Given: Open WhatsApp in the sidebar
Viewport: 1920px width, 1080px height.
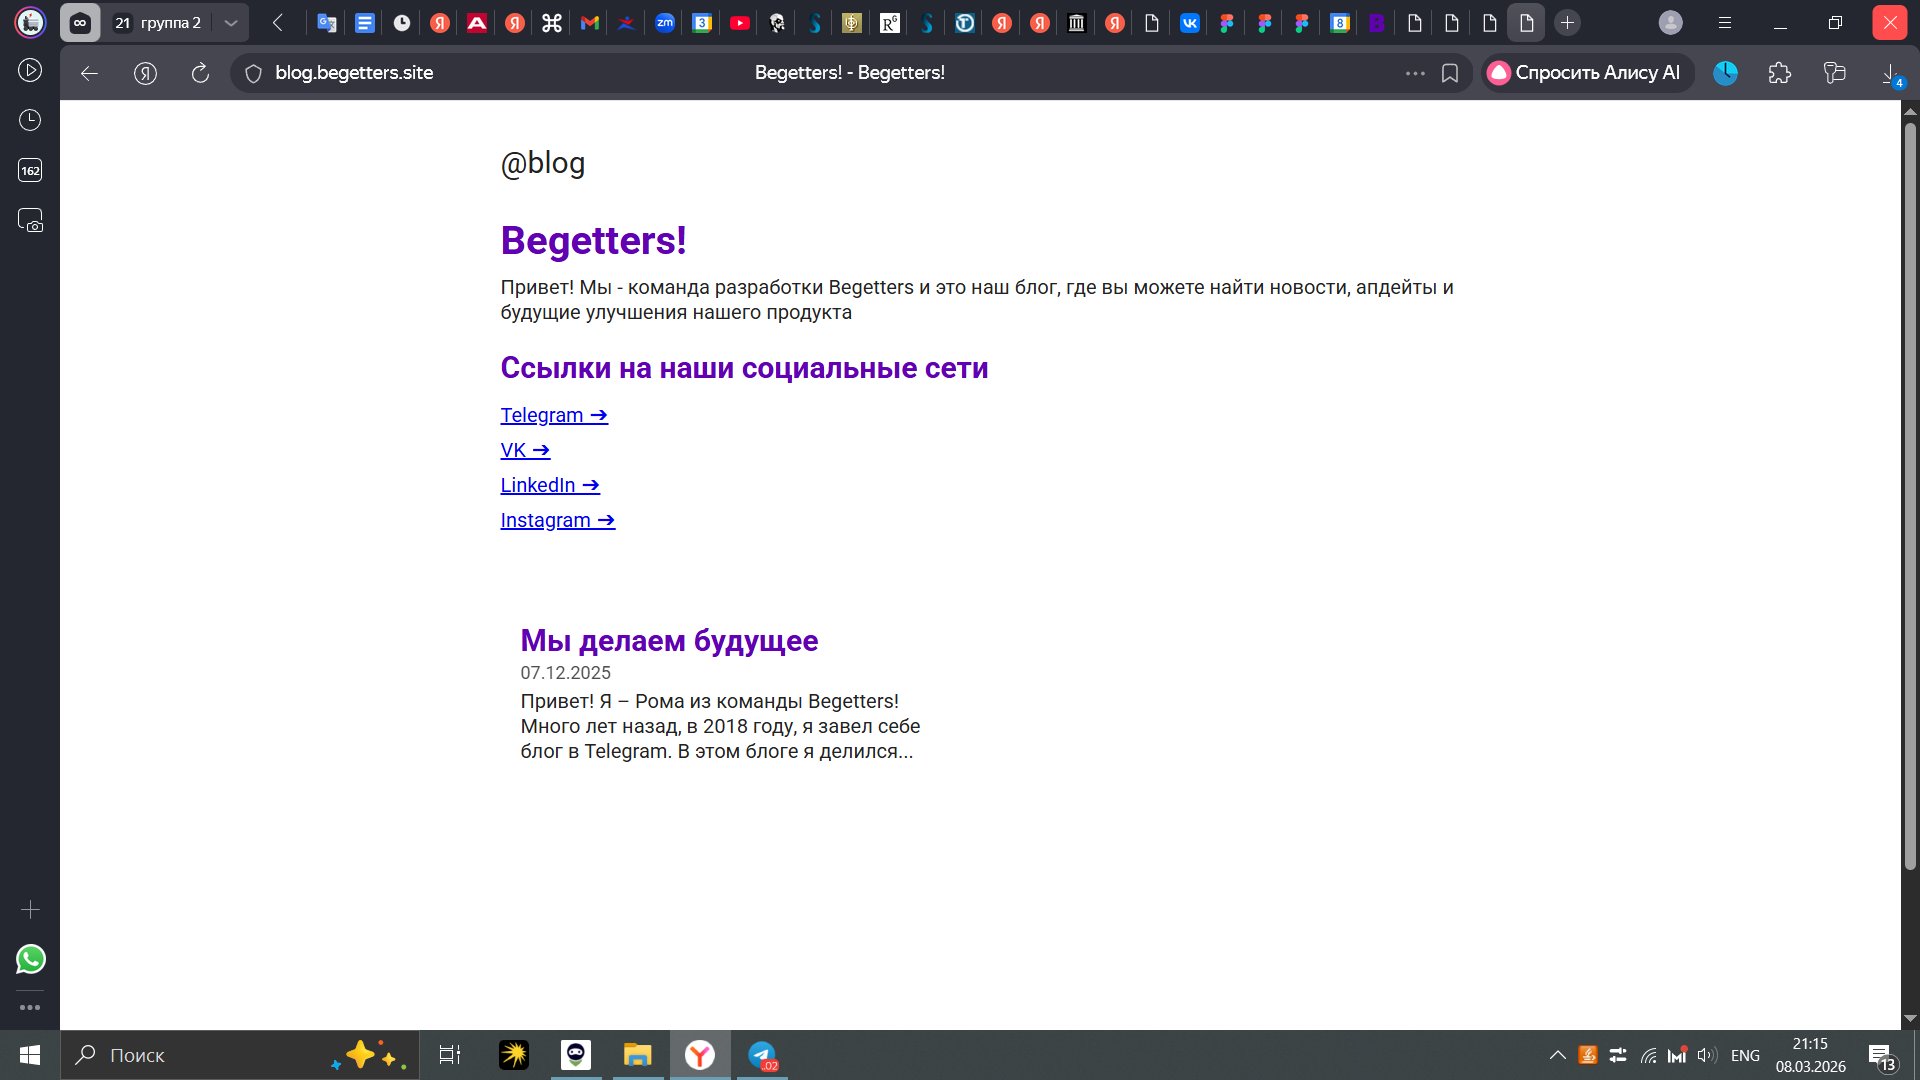Looking at the screenshot, I should [x=30, y=959].
